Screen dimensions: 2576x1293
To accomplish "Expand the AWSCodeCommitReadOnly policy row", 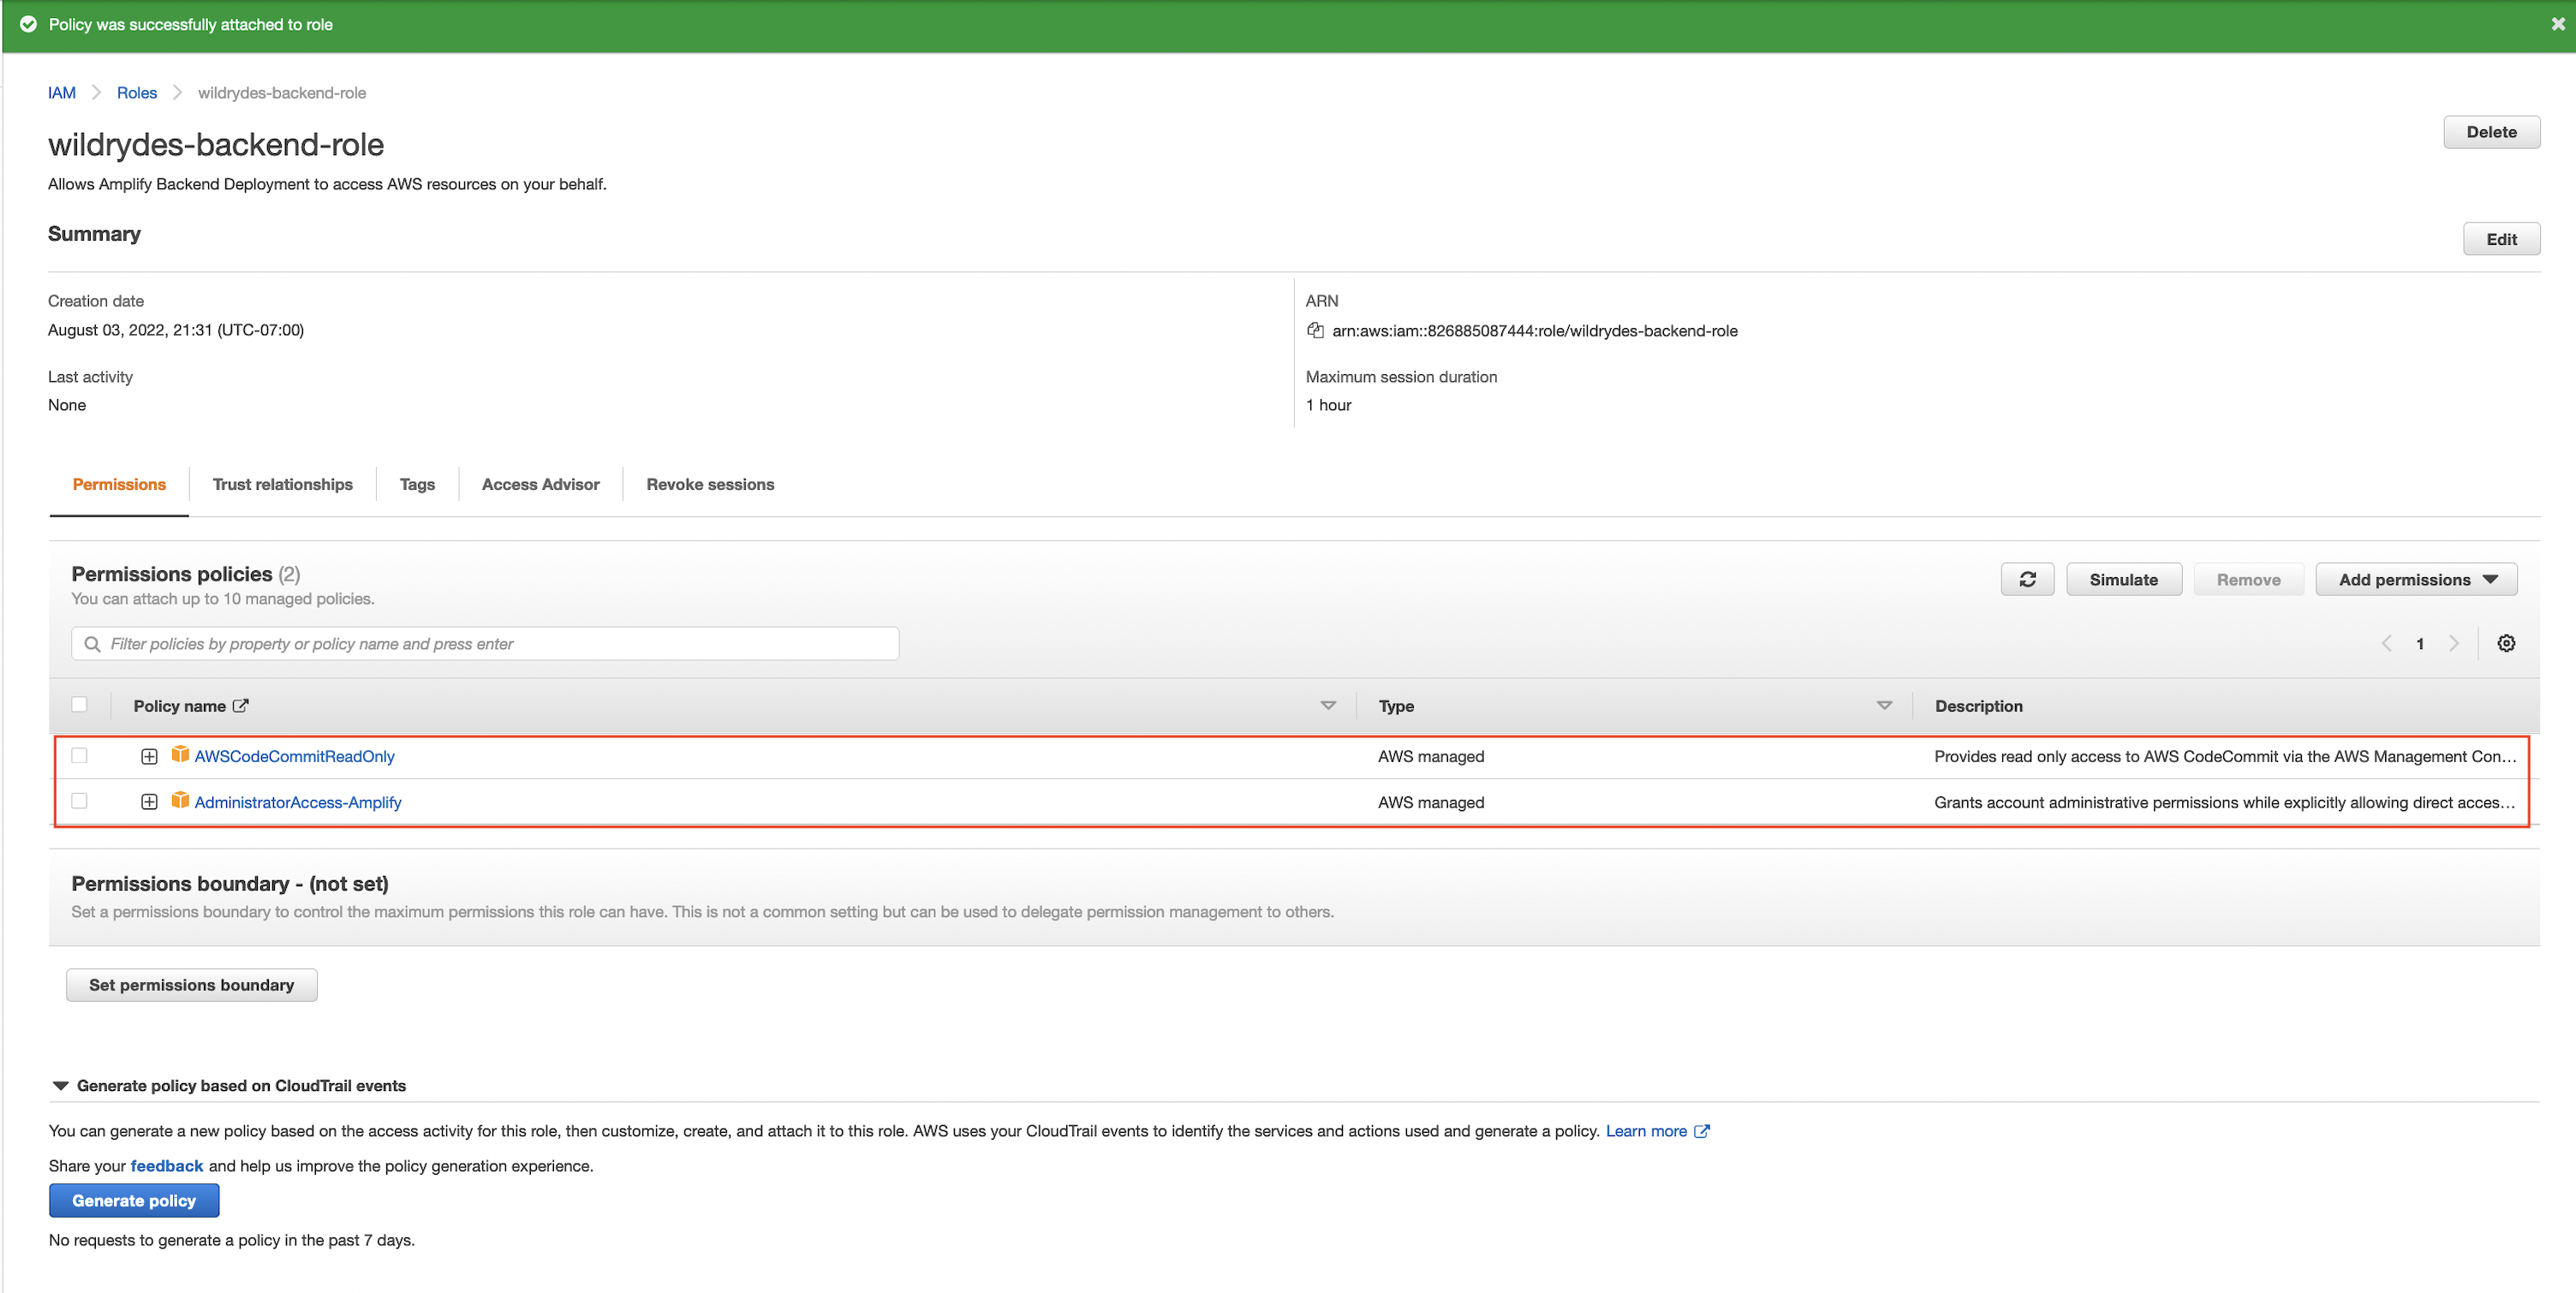I will tap(149, 756).
